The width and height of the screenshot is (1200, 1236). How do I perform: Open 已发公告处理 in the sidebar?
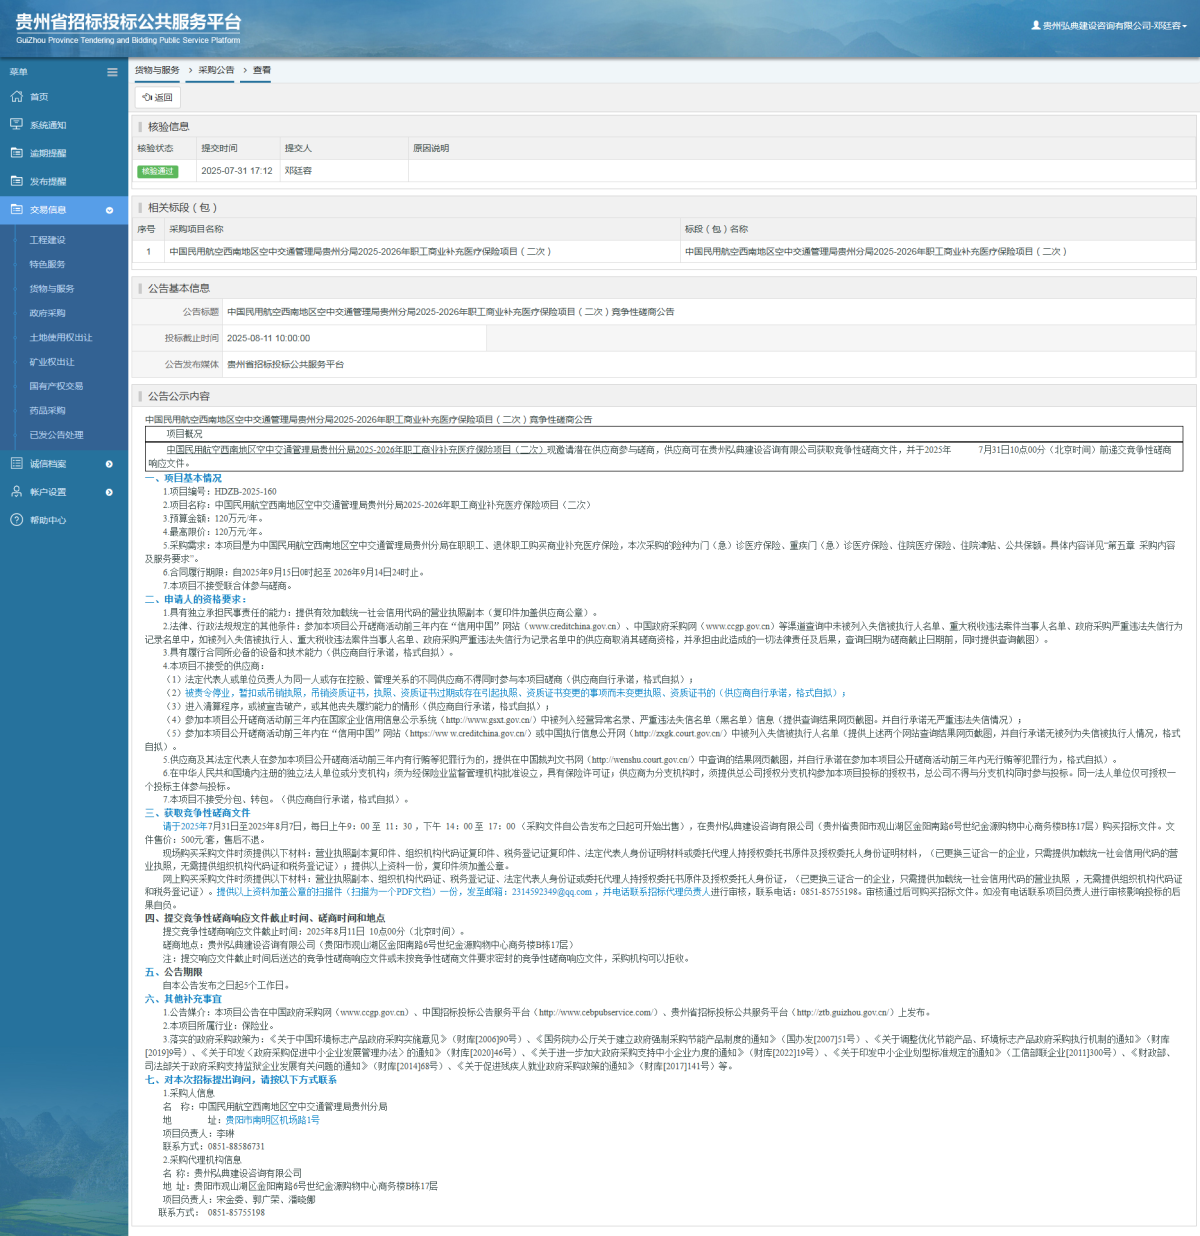(x=56, y=435)
